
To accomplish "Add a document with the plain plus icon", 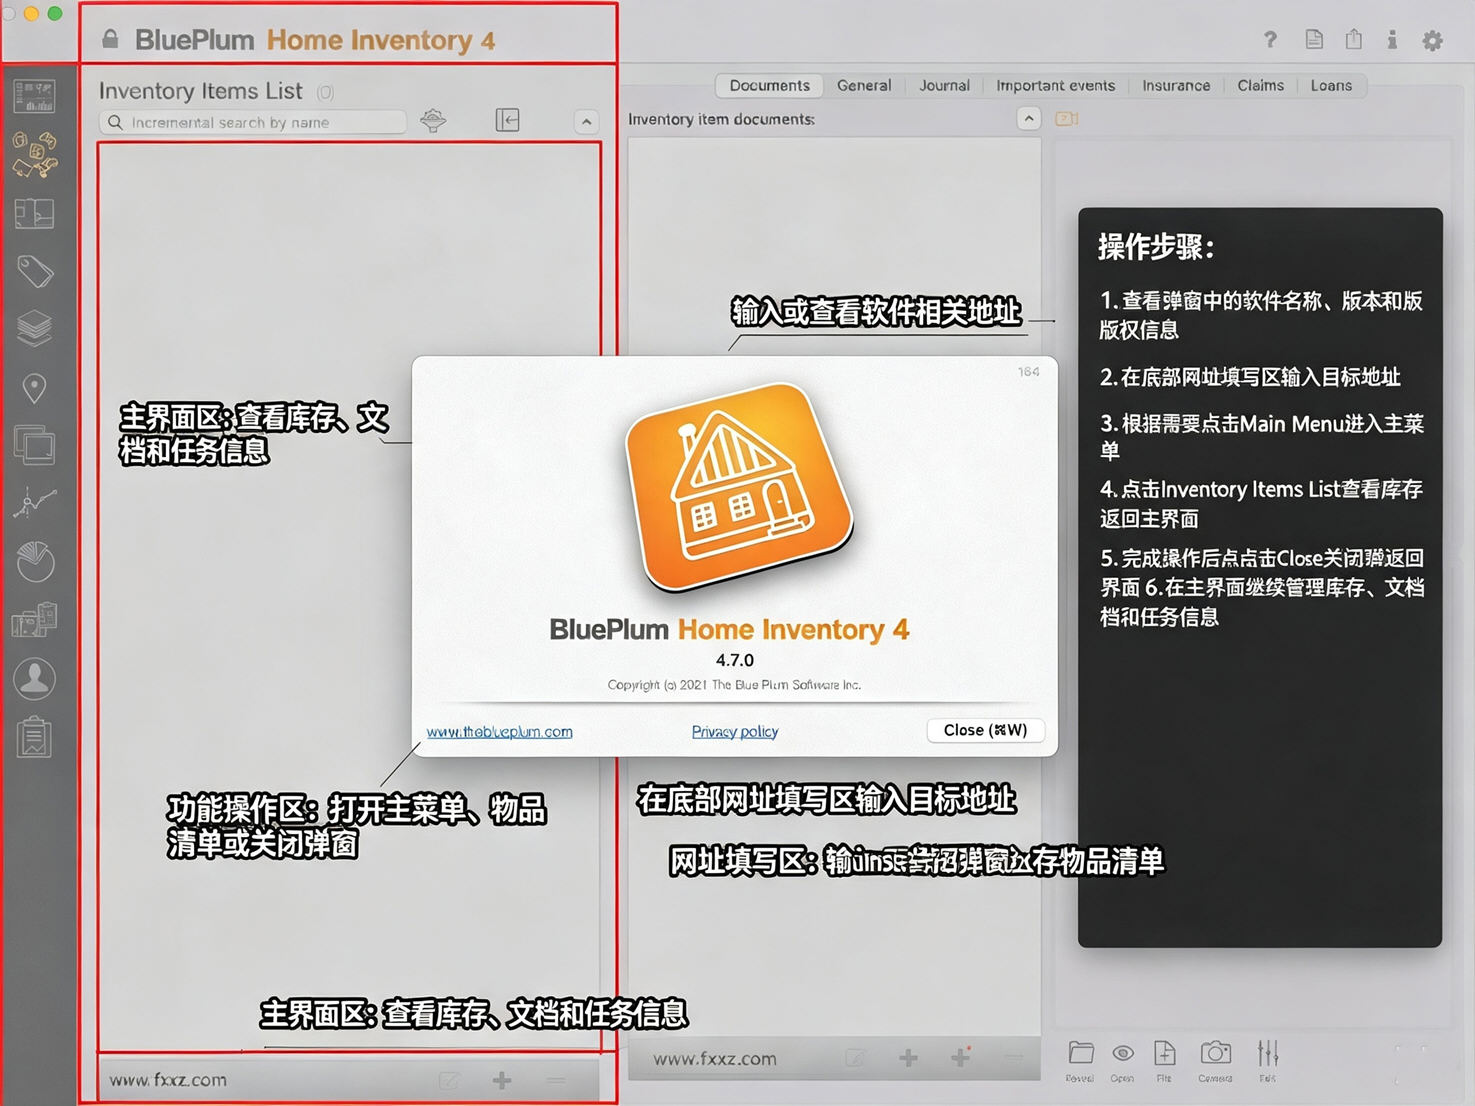I will coord(908,1058).
